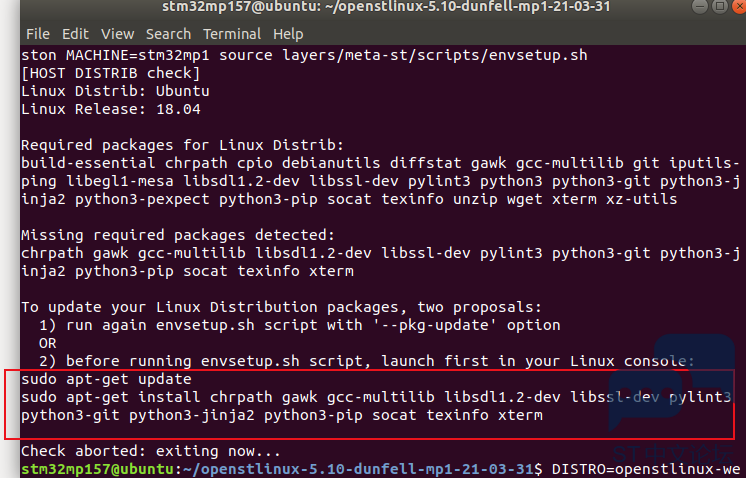Click the 'sudo apt-get install chrpath' command line
The height and width of the screenshot is (478, 746).
pos(376,397)
